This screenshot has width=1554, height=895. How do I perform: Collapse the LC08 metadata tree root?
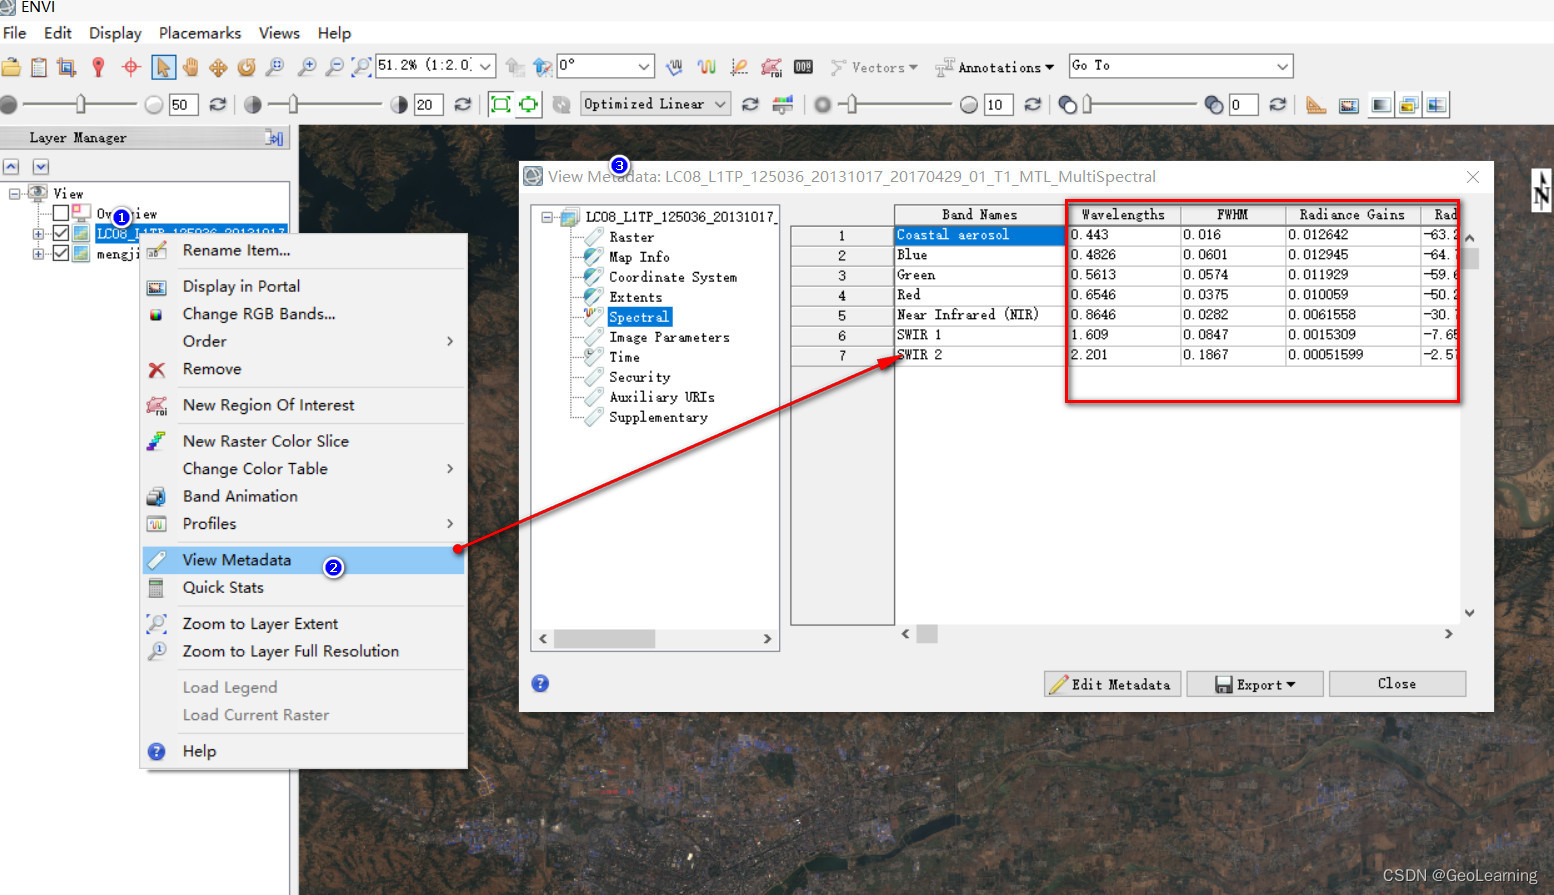click(547, 217)
